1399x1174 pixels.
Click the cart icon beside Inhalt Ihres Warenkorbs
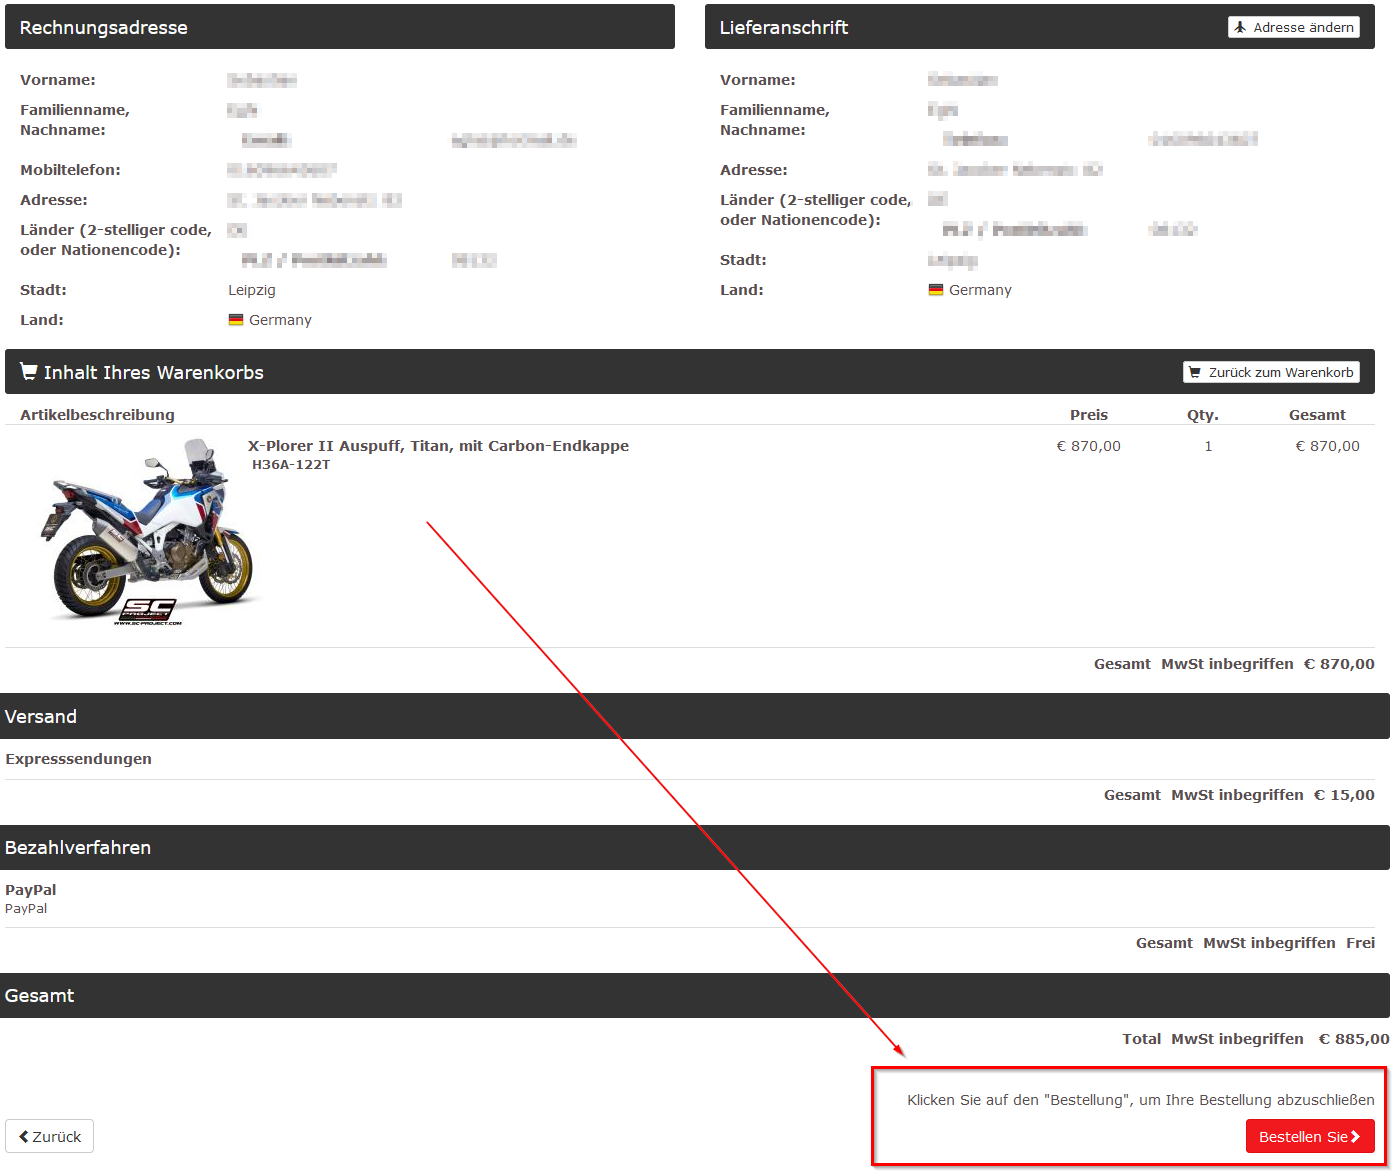pos(29,371)
